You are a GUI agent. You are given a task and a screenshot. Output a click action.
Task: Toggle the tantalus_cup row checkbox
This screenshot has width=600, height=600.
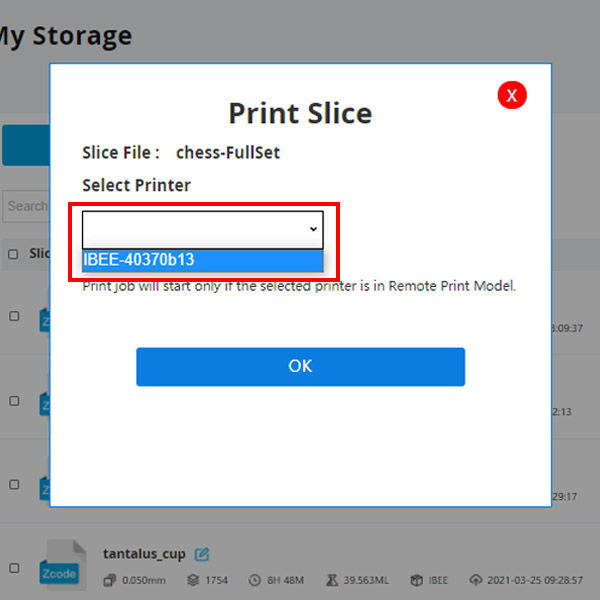click(x=14, y=568)
